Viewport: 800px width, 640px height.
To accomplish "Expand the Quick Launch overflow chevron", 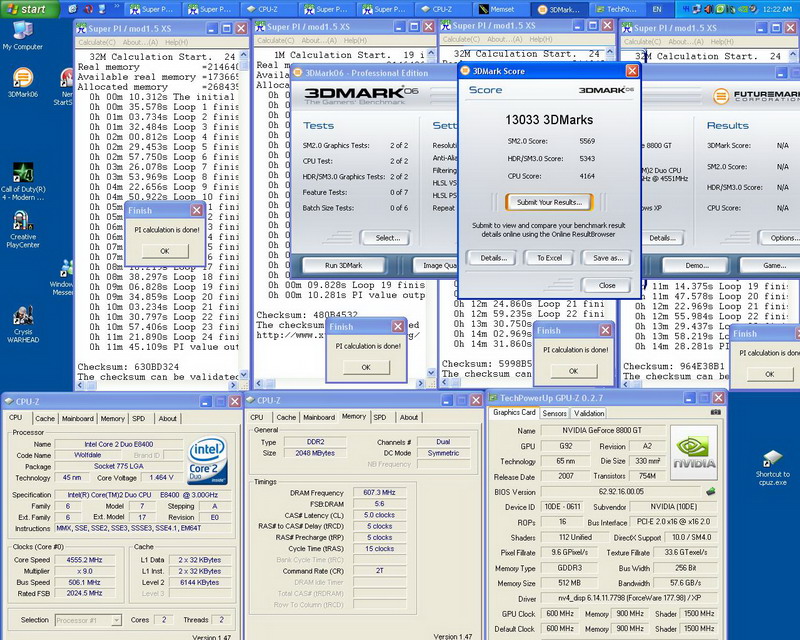I will pos(117,6).
